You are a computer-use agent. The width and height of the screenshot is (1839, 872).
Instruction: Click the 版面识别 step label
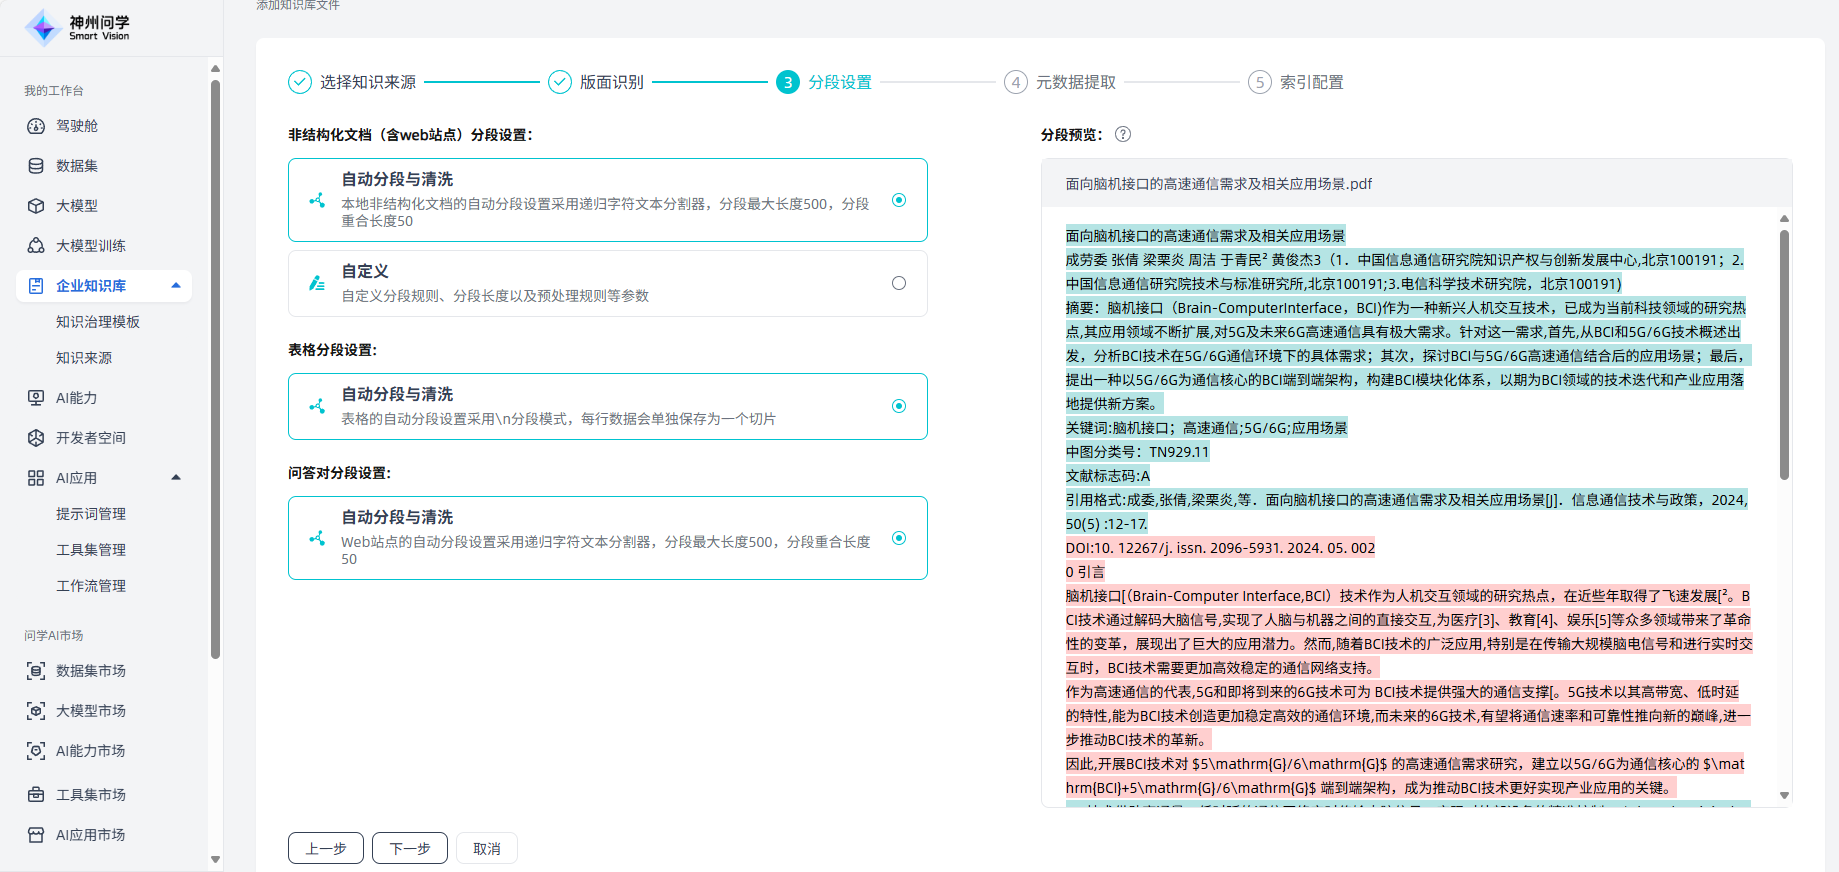tap(612, 82)
